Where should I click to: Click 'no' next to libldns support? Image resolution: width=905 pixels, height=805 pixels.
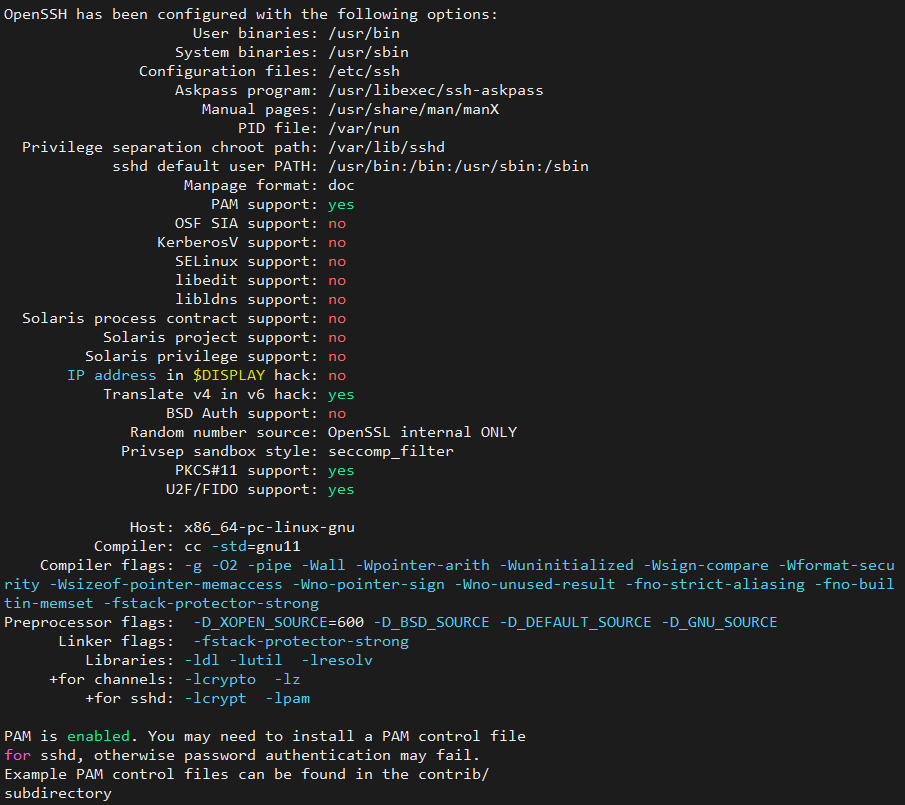pos(337,299)
